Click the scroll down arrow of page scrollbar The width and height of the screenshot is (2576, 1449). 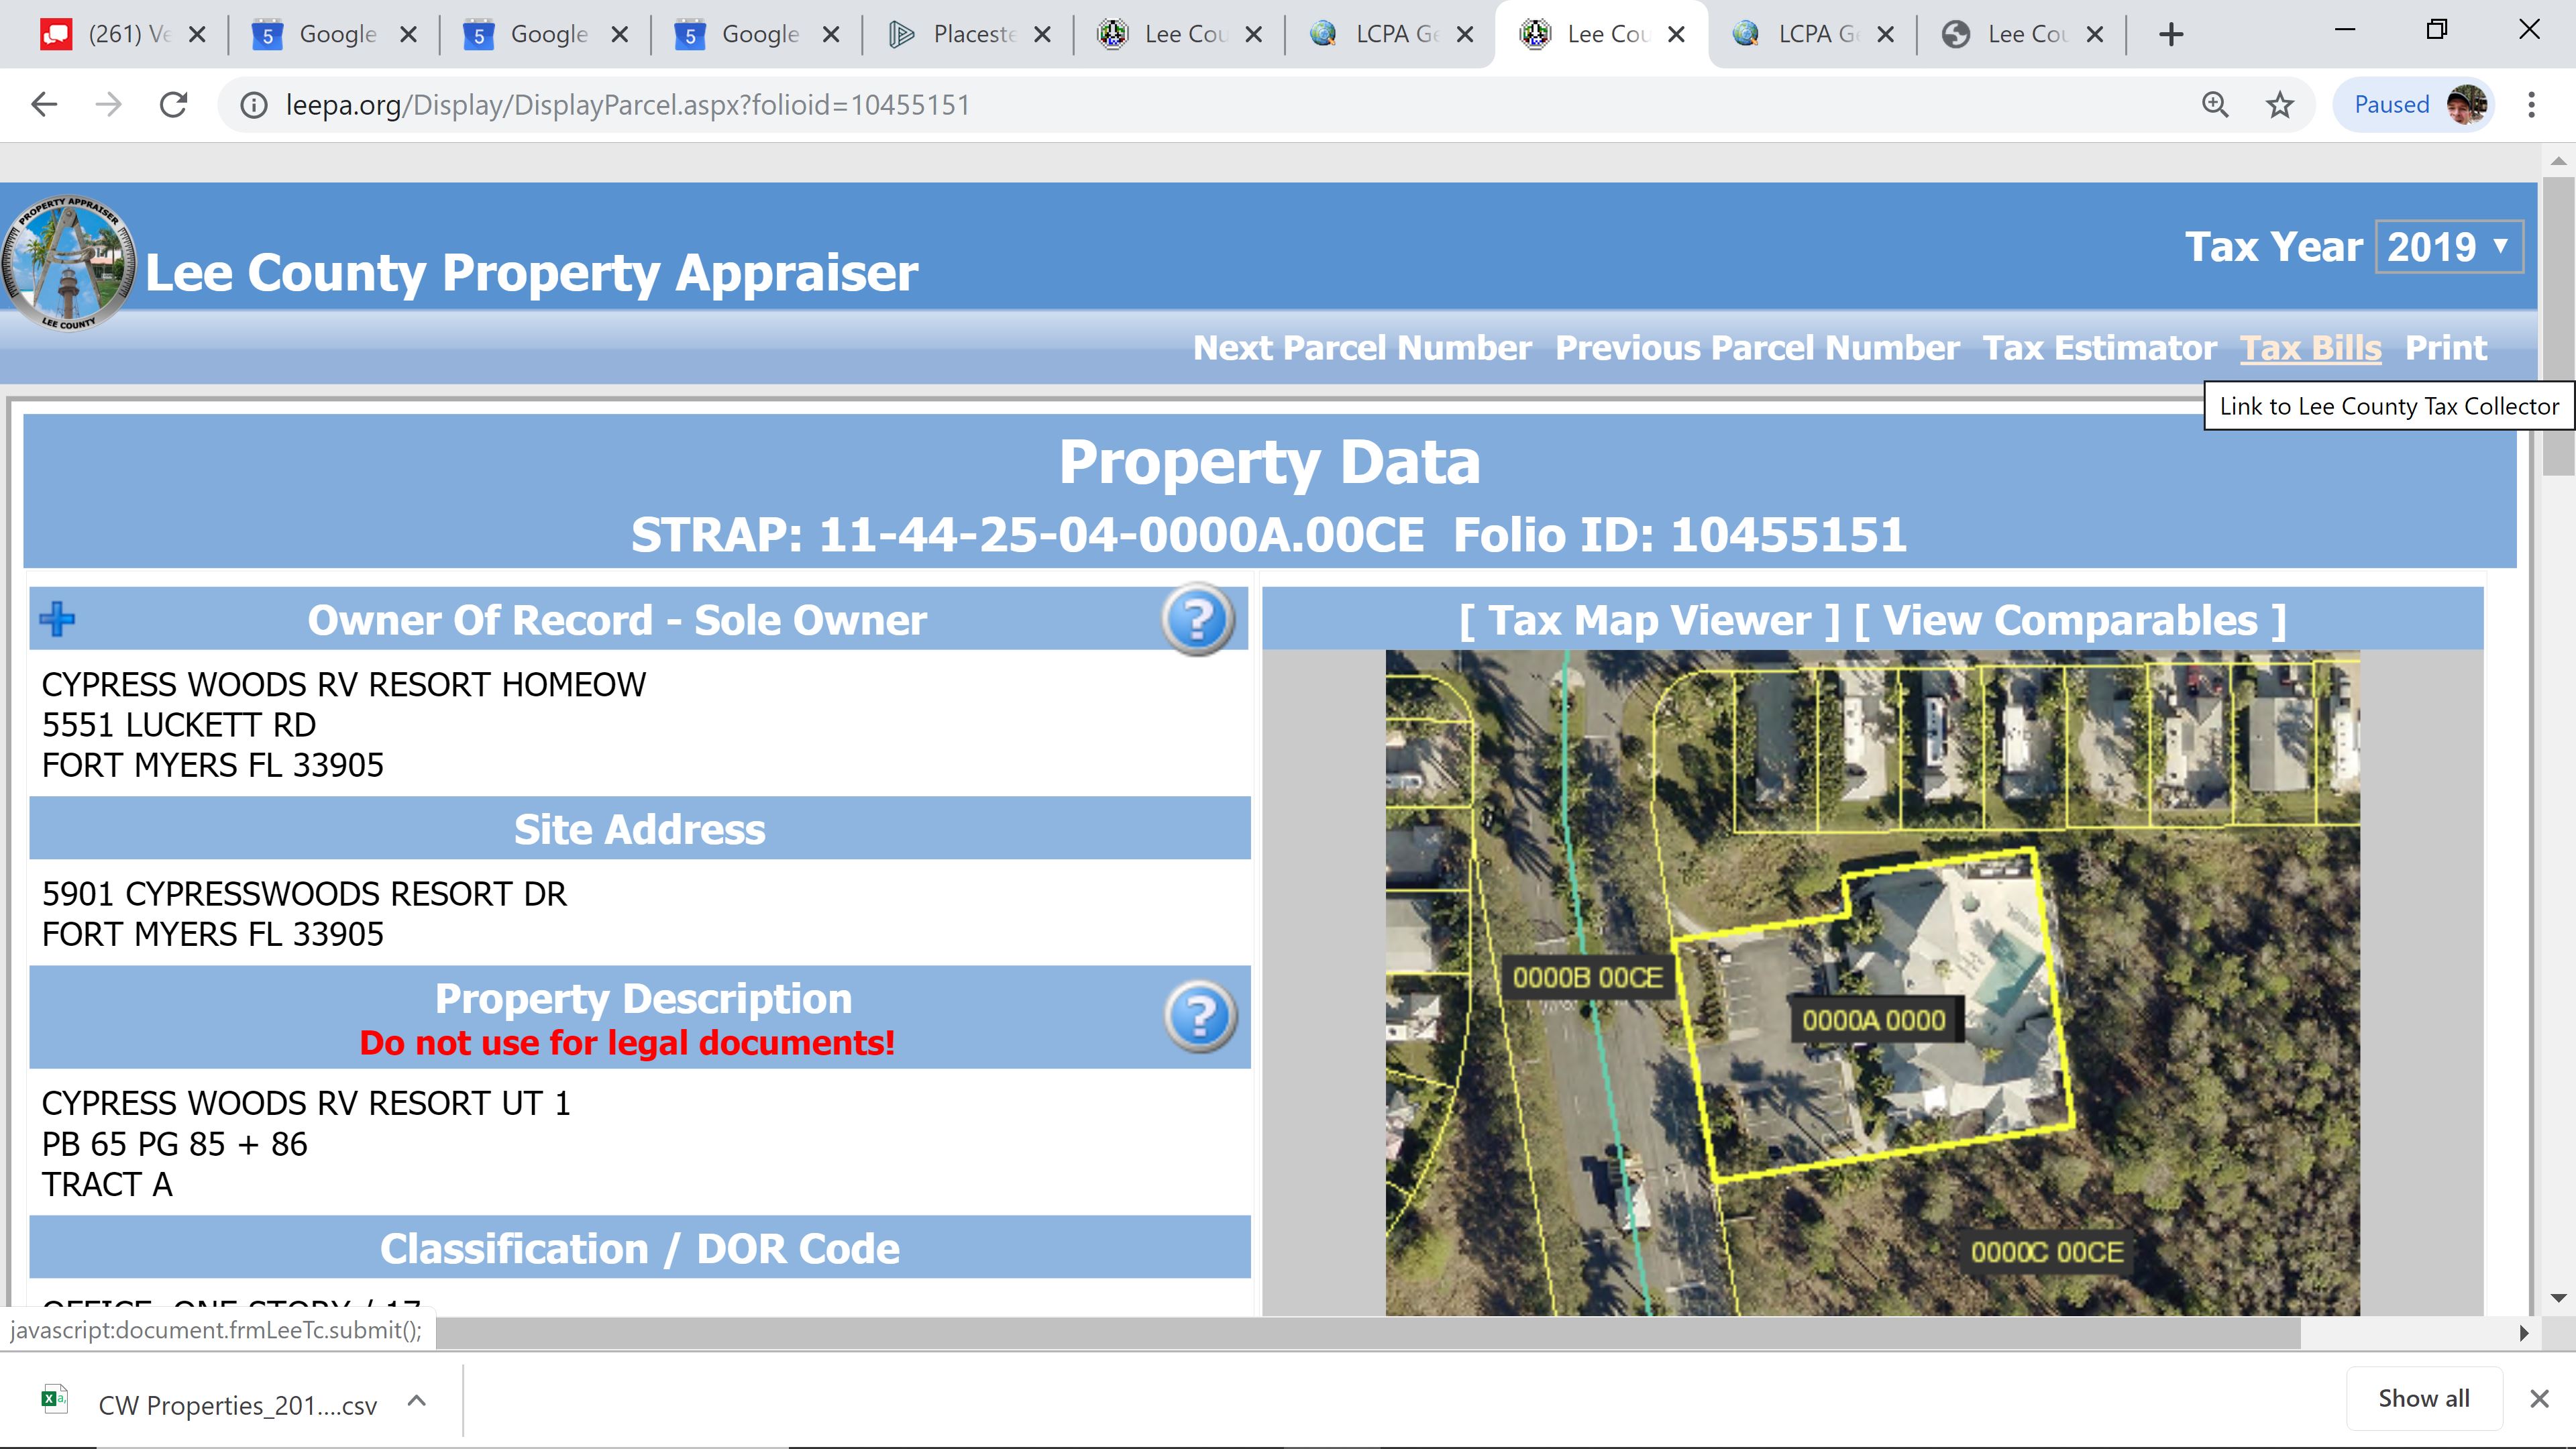point(2558,1298)
